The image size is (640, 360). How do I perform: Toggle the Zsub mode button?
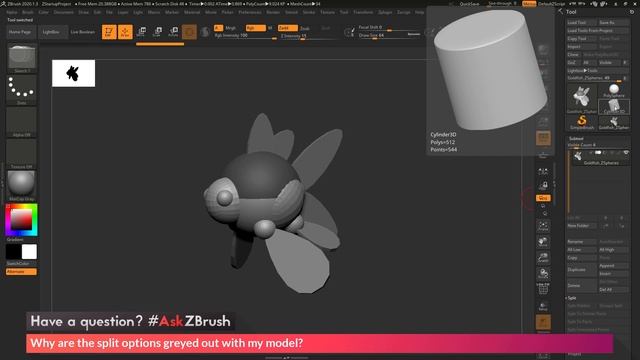pyautogui.click(x=305, y=28)
